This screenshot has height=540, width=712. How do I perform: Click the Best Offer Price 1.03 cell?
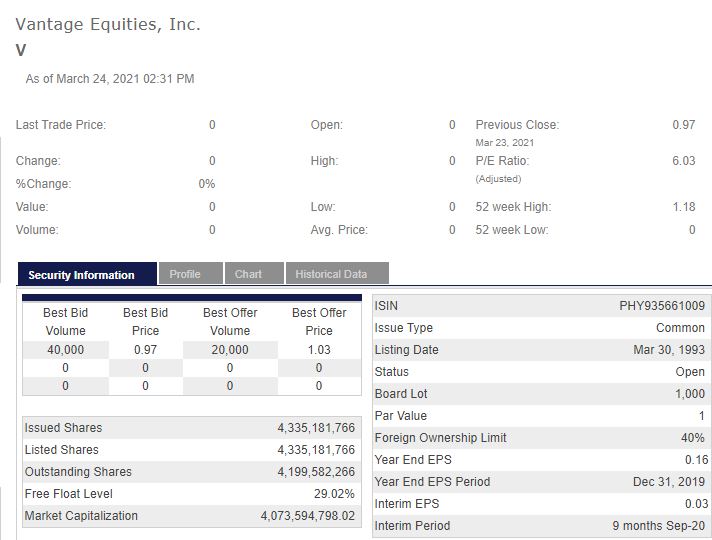[319, 350]
